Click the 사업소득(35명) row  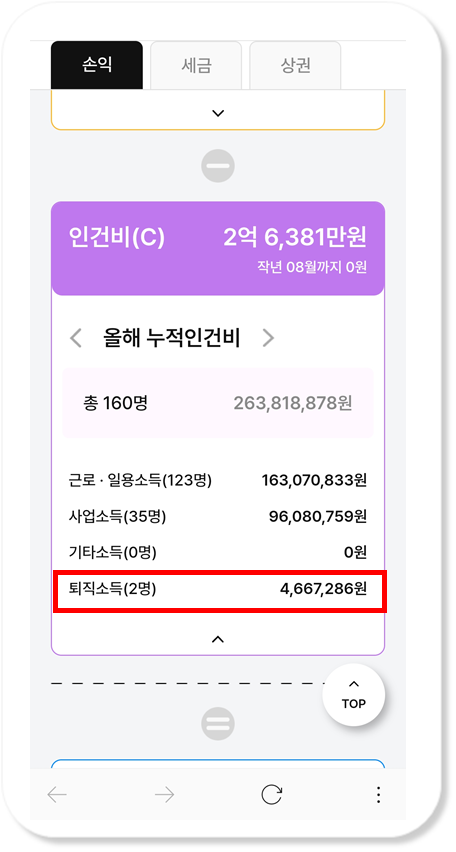(218, 517)
